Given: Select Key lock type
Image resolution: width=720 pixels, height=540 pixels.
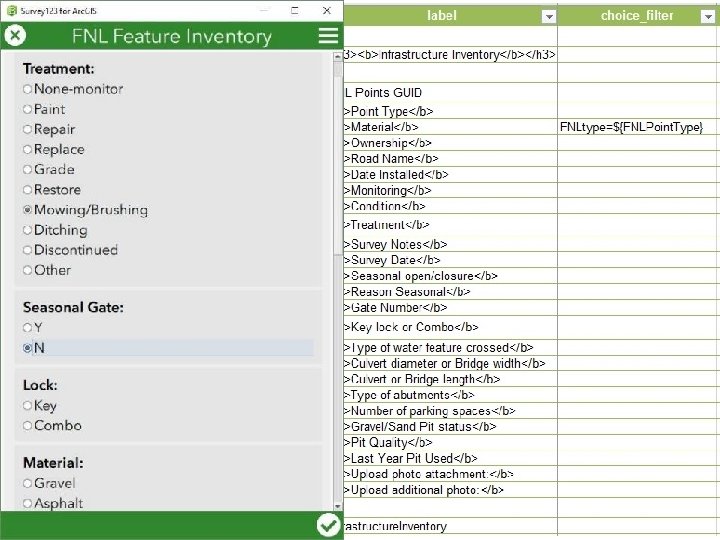Looking at the screenshot, I should click(40, 405).
